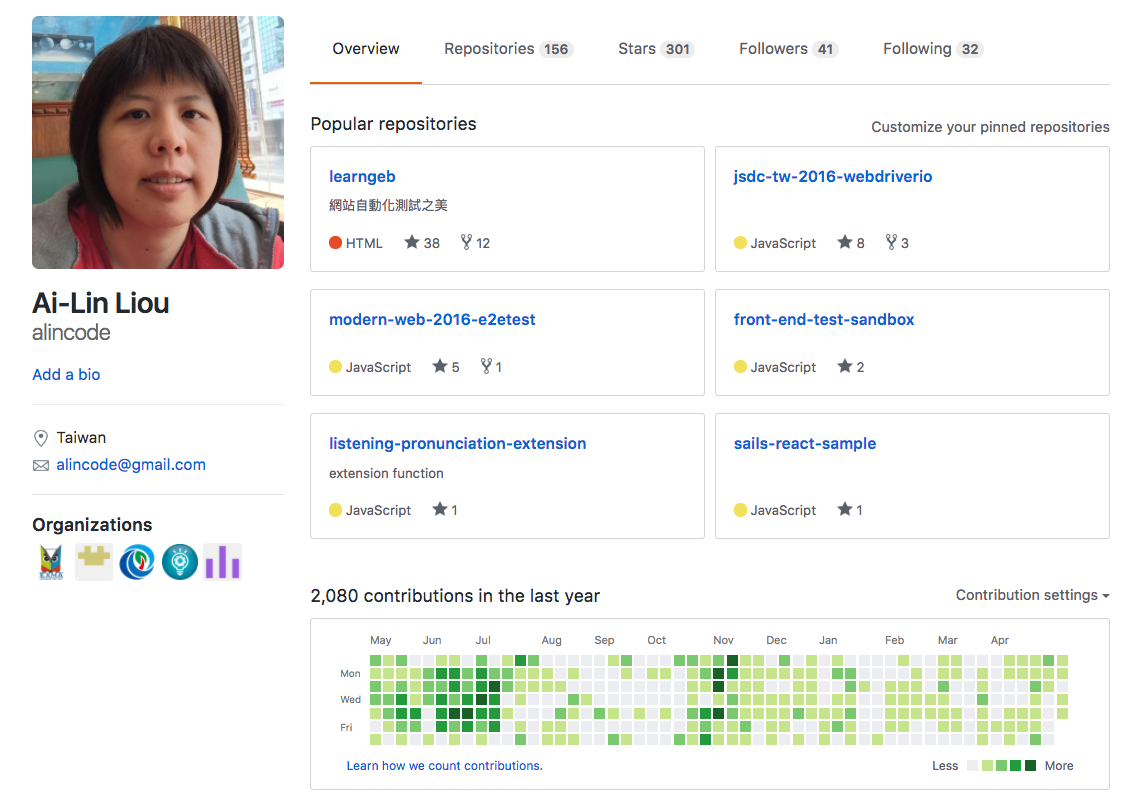This screenshot has width=1125, height=800.
Task: Click the darkest green legend square
Action: (x=1030, y=766)
